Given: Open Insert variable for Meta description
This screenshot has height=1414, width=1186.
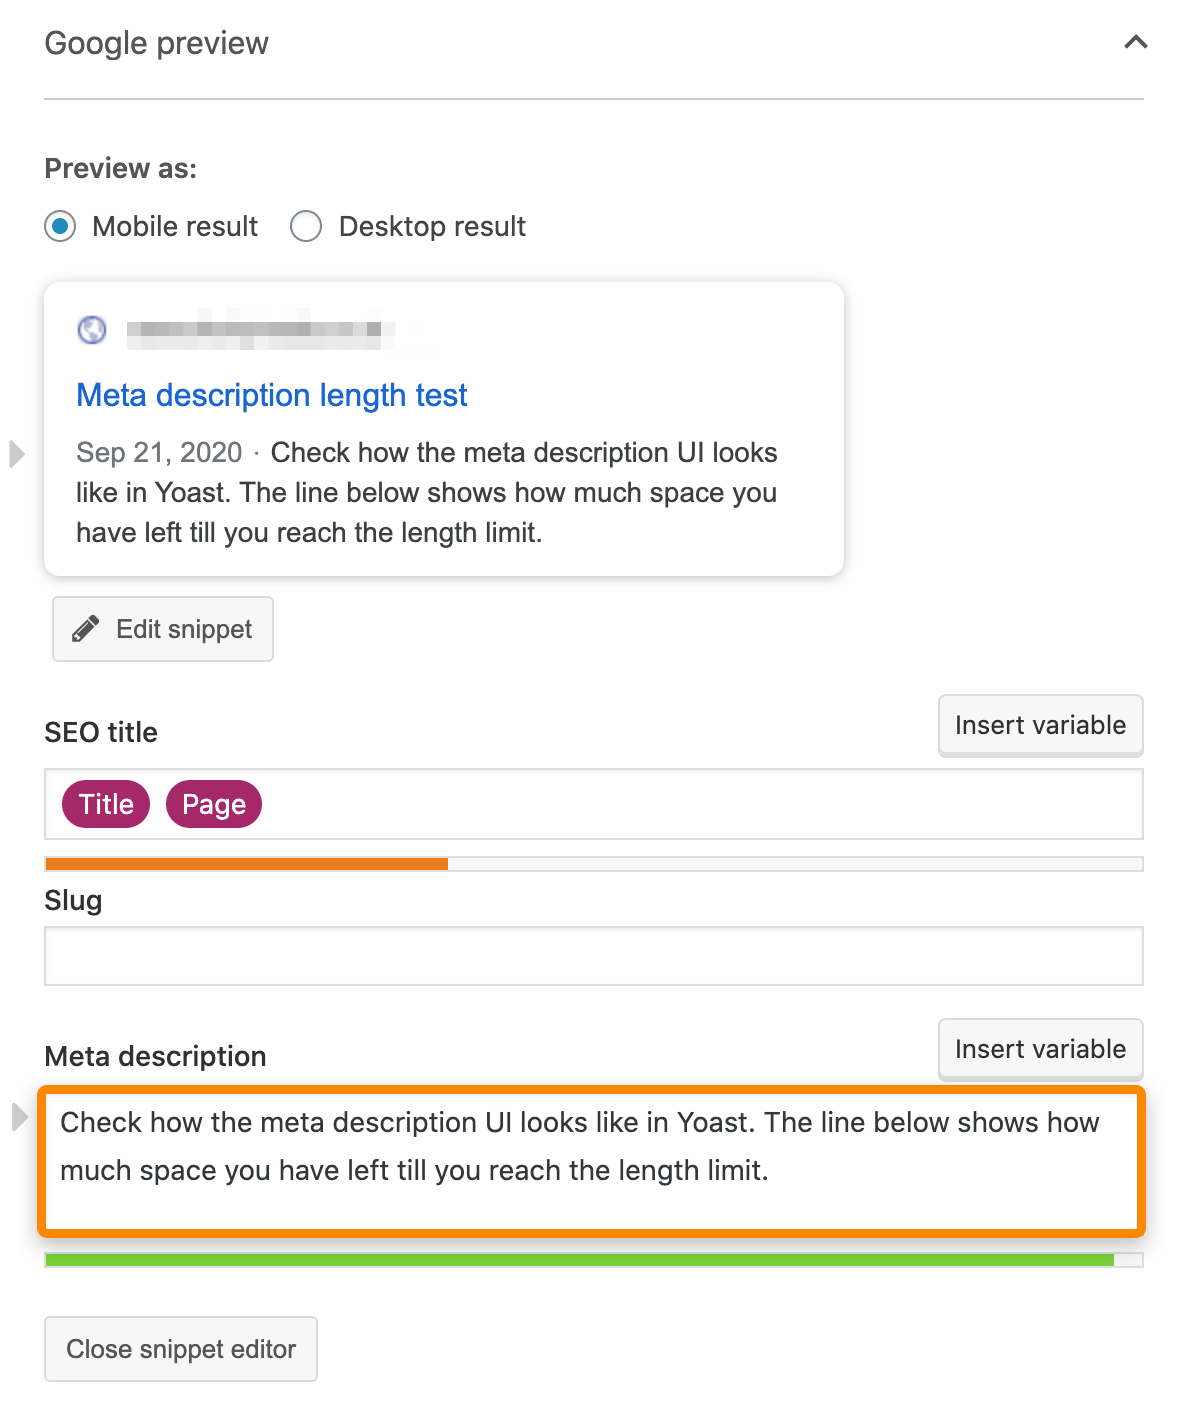Looking at the screenshot, I should pyautogui.click(x=1040, y=1049).
